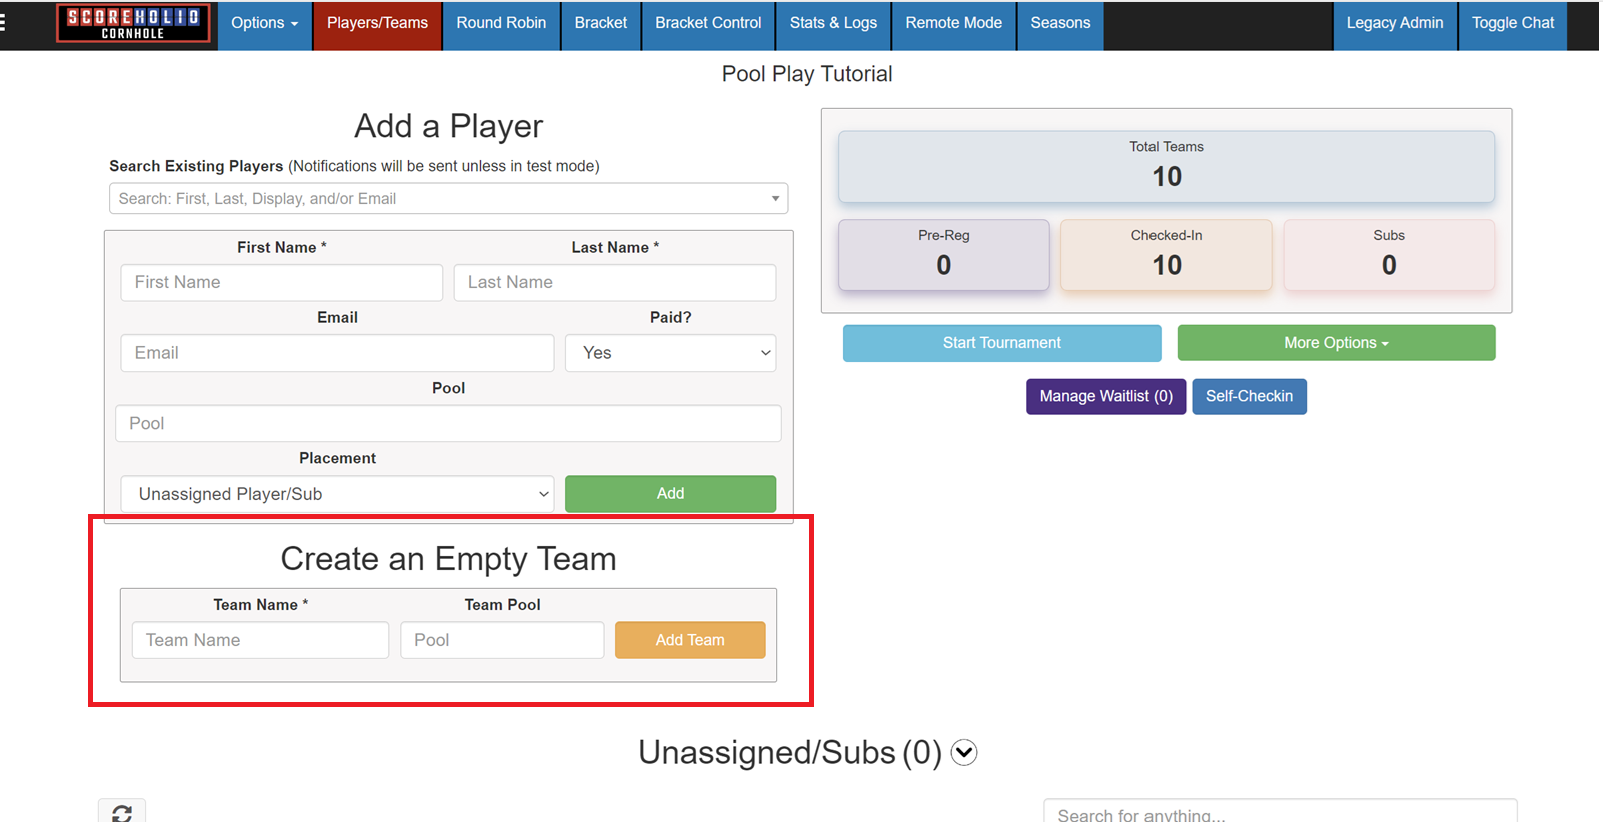
Task: Click the Scoreholio Cornhole logo
Action: [x=133, y=24]
